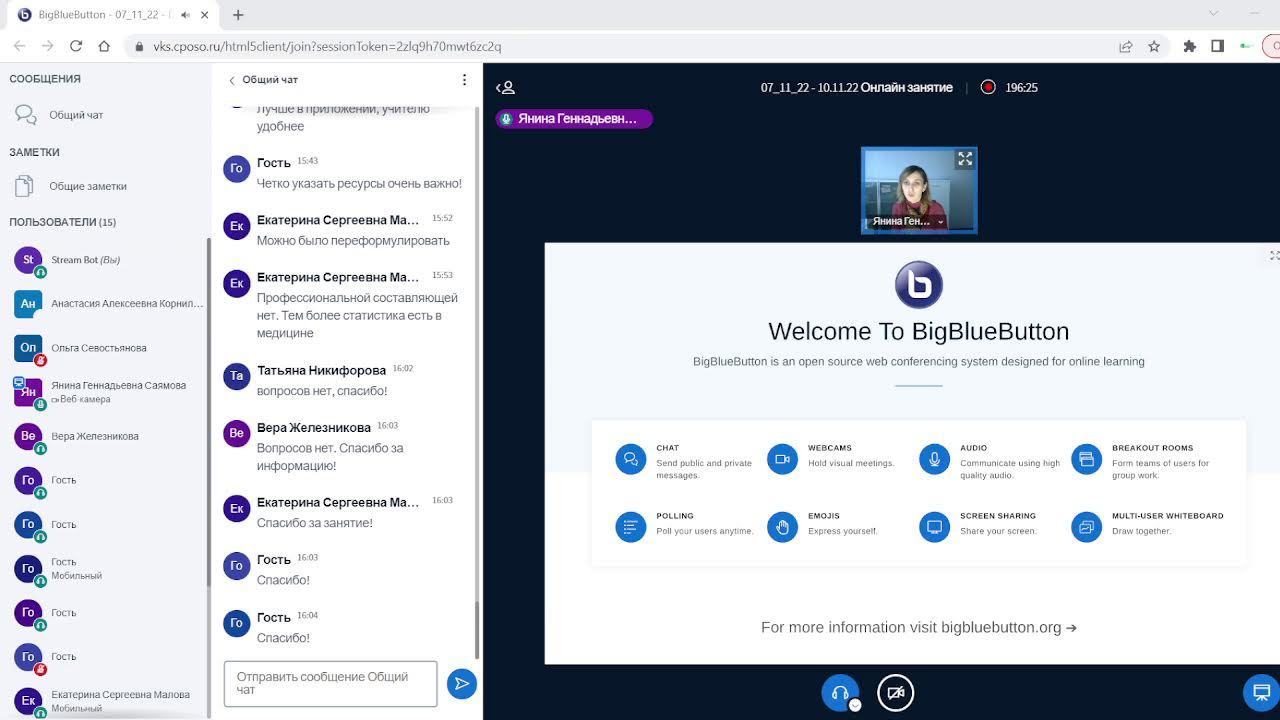Click the share webcam button

point(896,692)
